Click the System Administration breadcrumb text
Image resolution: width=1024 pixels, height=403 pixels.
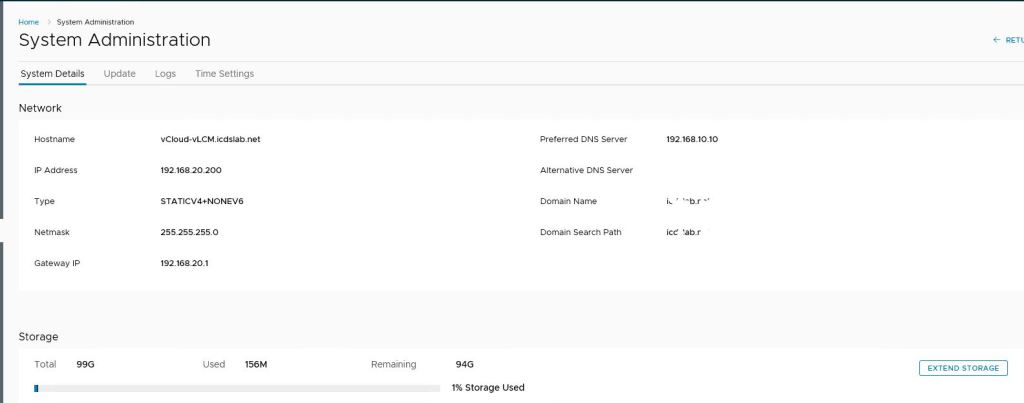pyautogui.click(x=95, y=21)
